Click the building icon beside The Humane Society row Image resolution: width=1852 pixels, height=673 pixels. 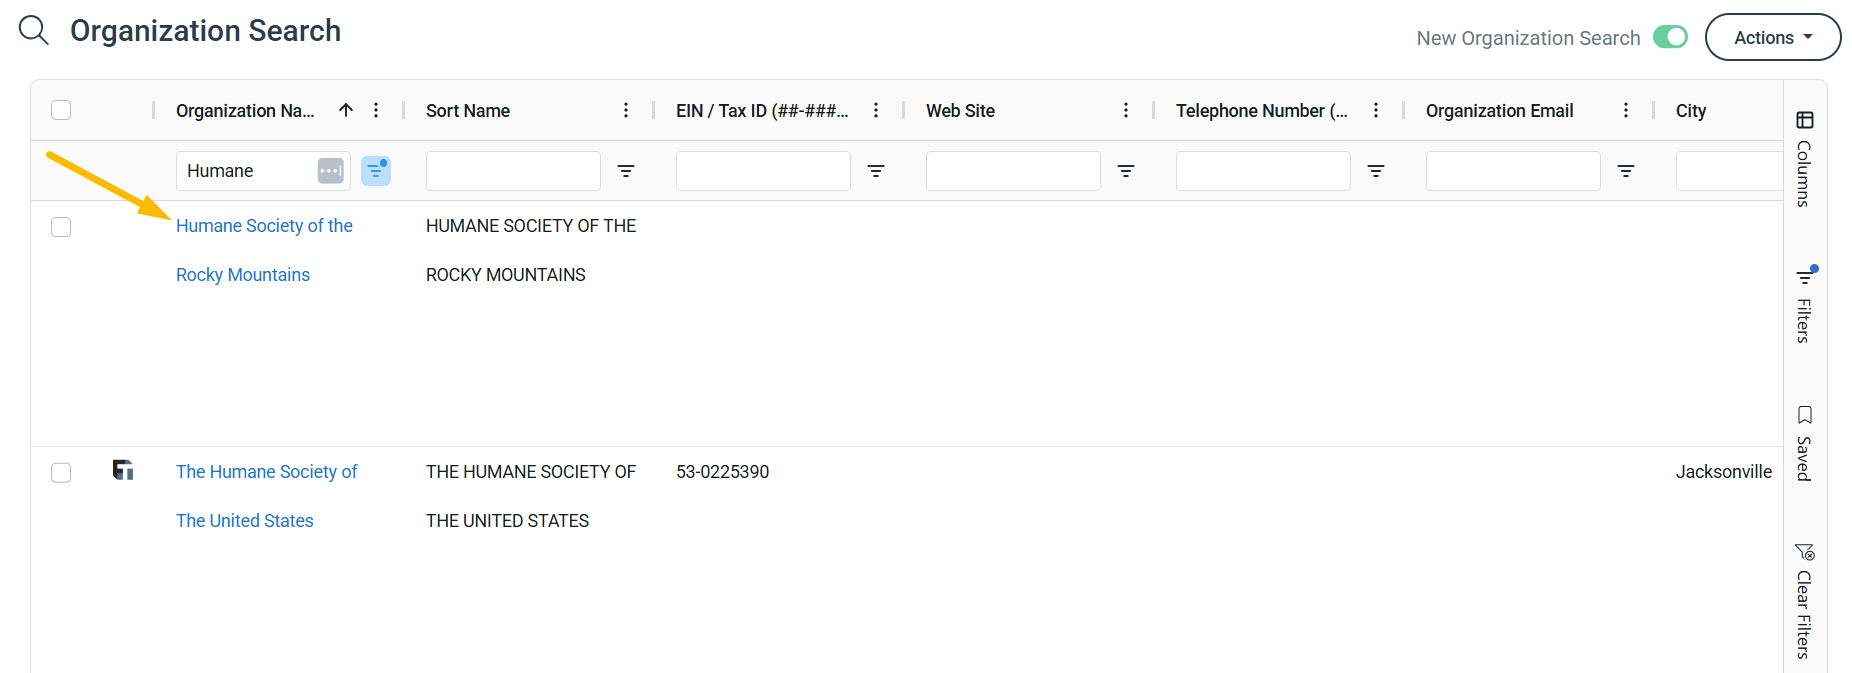[123, 470]
